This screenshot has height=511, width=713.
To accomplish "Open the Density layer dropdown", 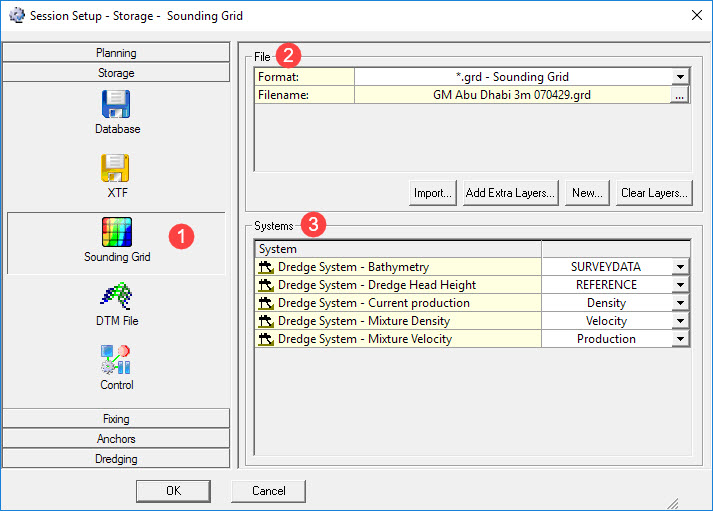I will tap(680, 303).
